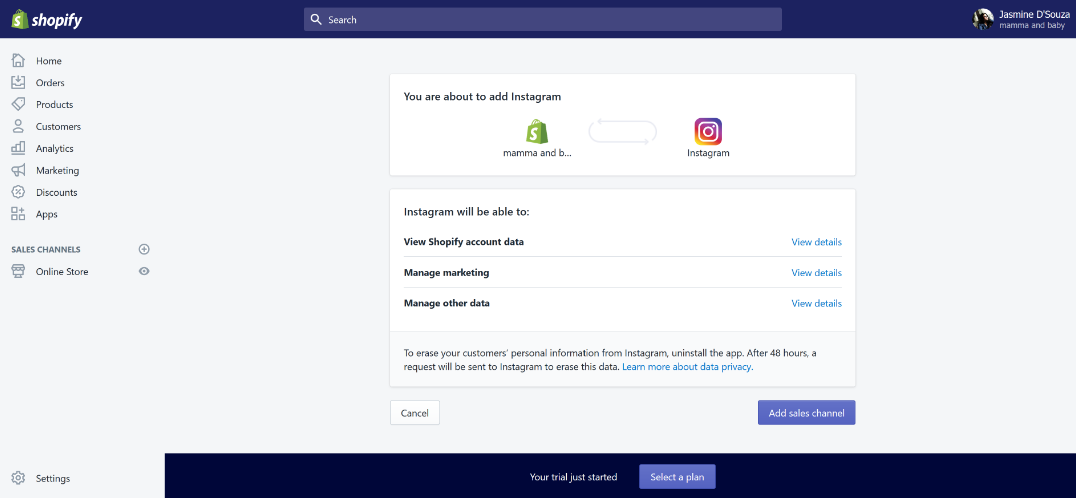1076x498 pixels.
Task: Select the Marketing megaphone icon
Action: click(19, 170)
